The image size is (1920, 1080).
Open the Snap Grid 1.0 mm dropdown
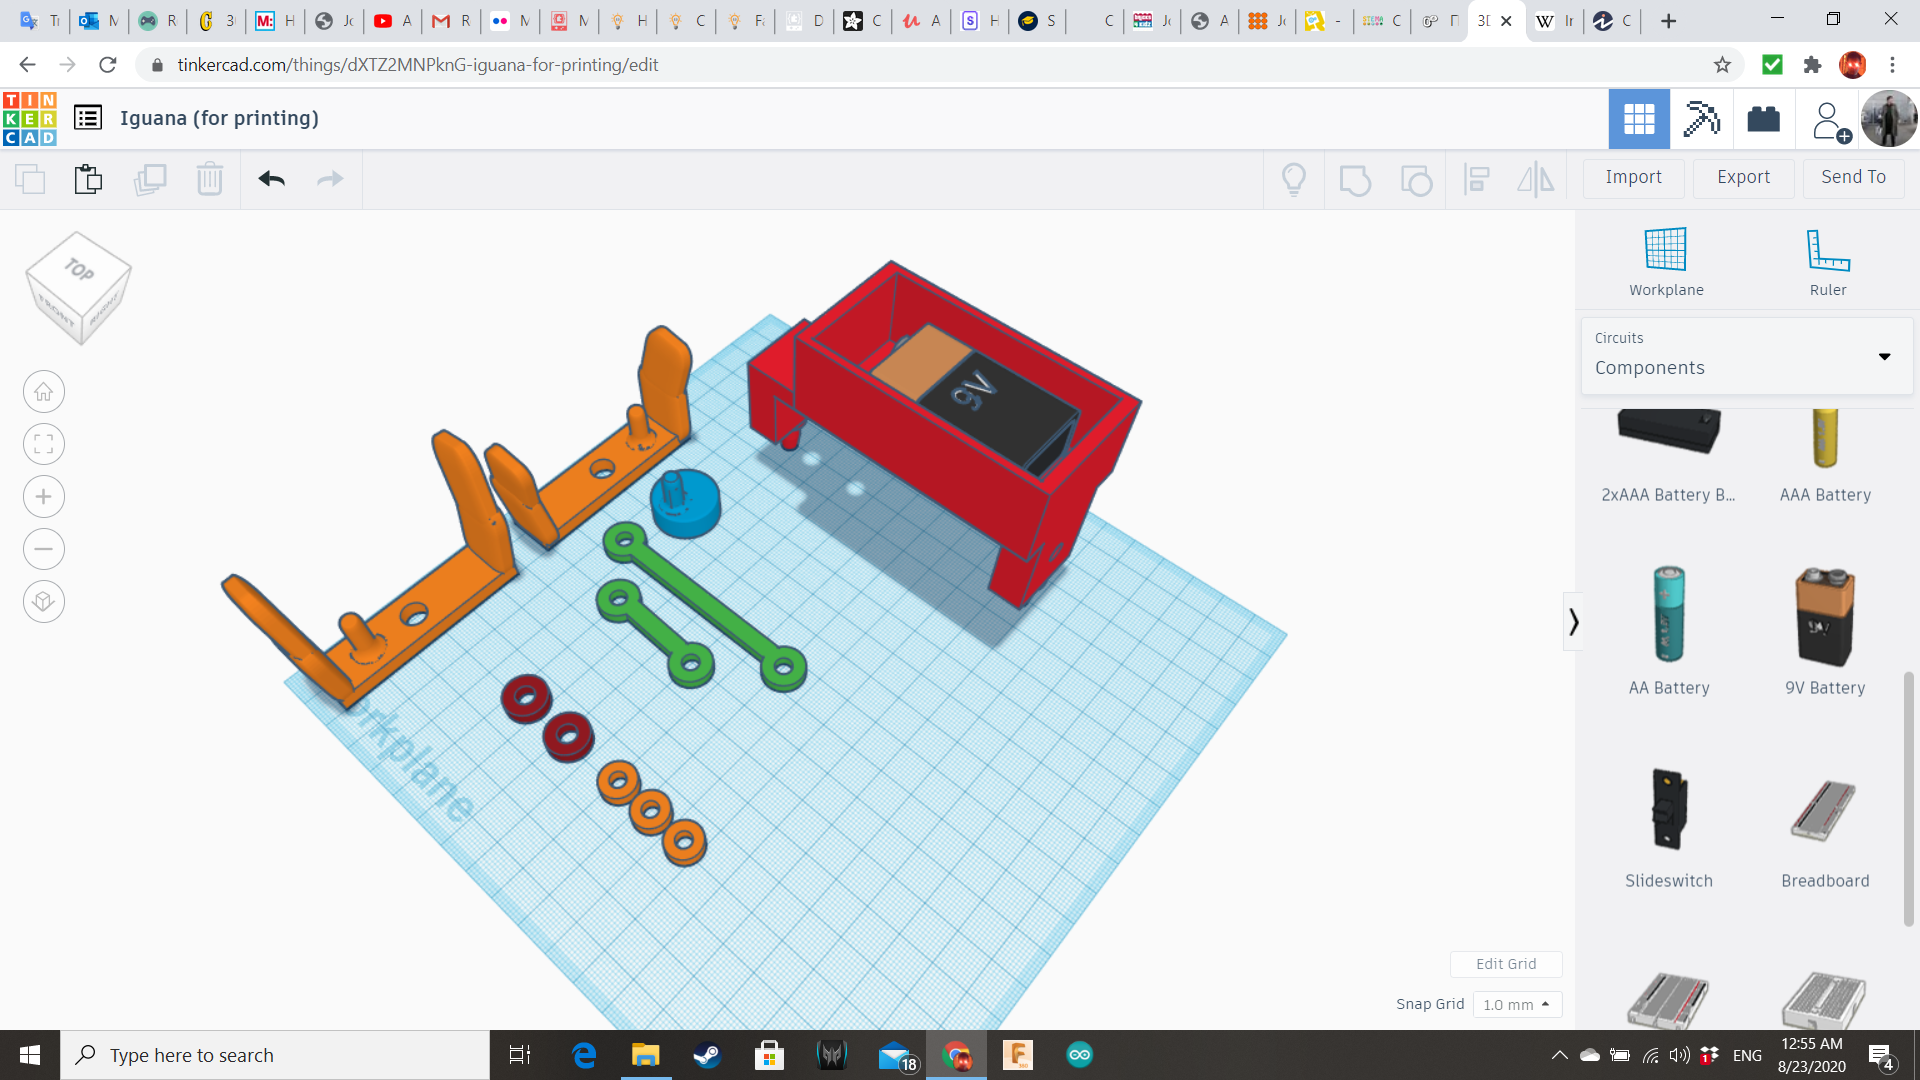click(1516, 1004)
